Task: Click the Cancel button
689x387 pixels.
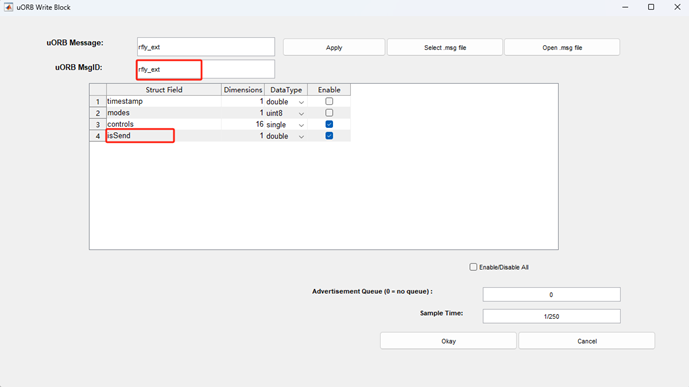Action: tap(587, 341)
